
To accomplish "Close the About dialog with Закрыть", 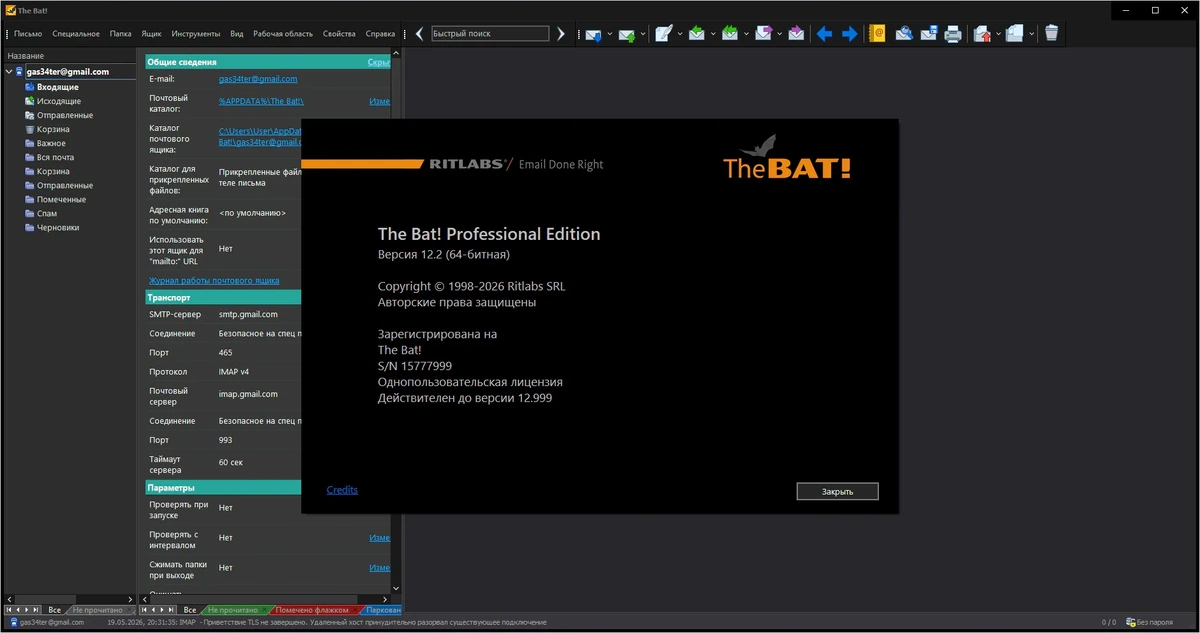I will tap(837, 491).
